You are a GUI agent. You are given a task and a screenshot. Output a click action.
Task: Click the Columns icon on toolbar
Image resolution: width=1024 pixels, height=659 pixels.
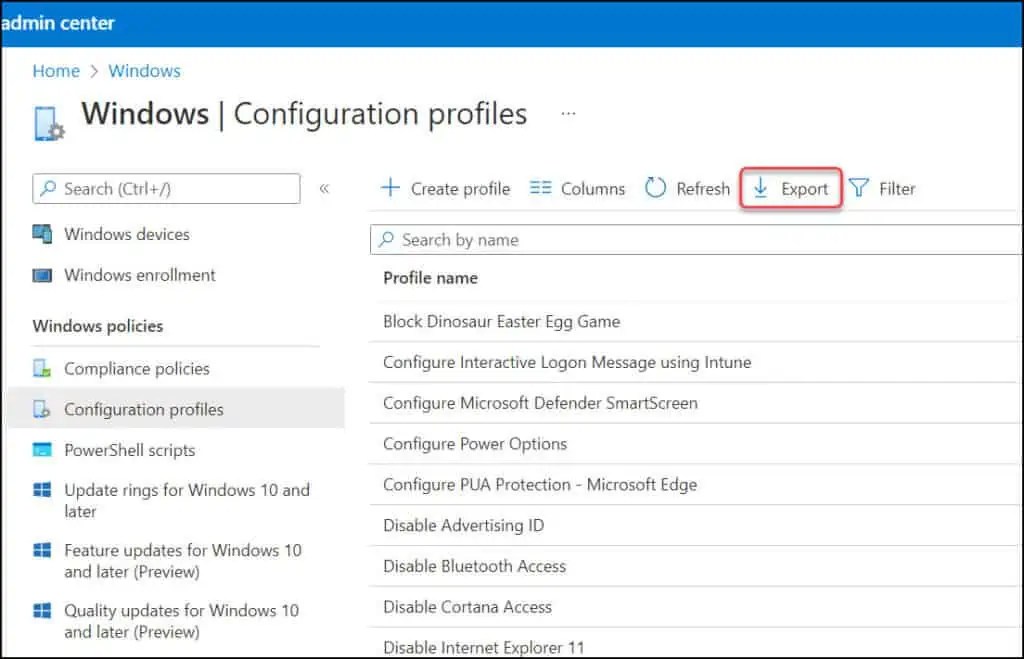tap(540, 188)
